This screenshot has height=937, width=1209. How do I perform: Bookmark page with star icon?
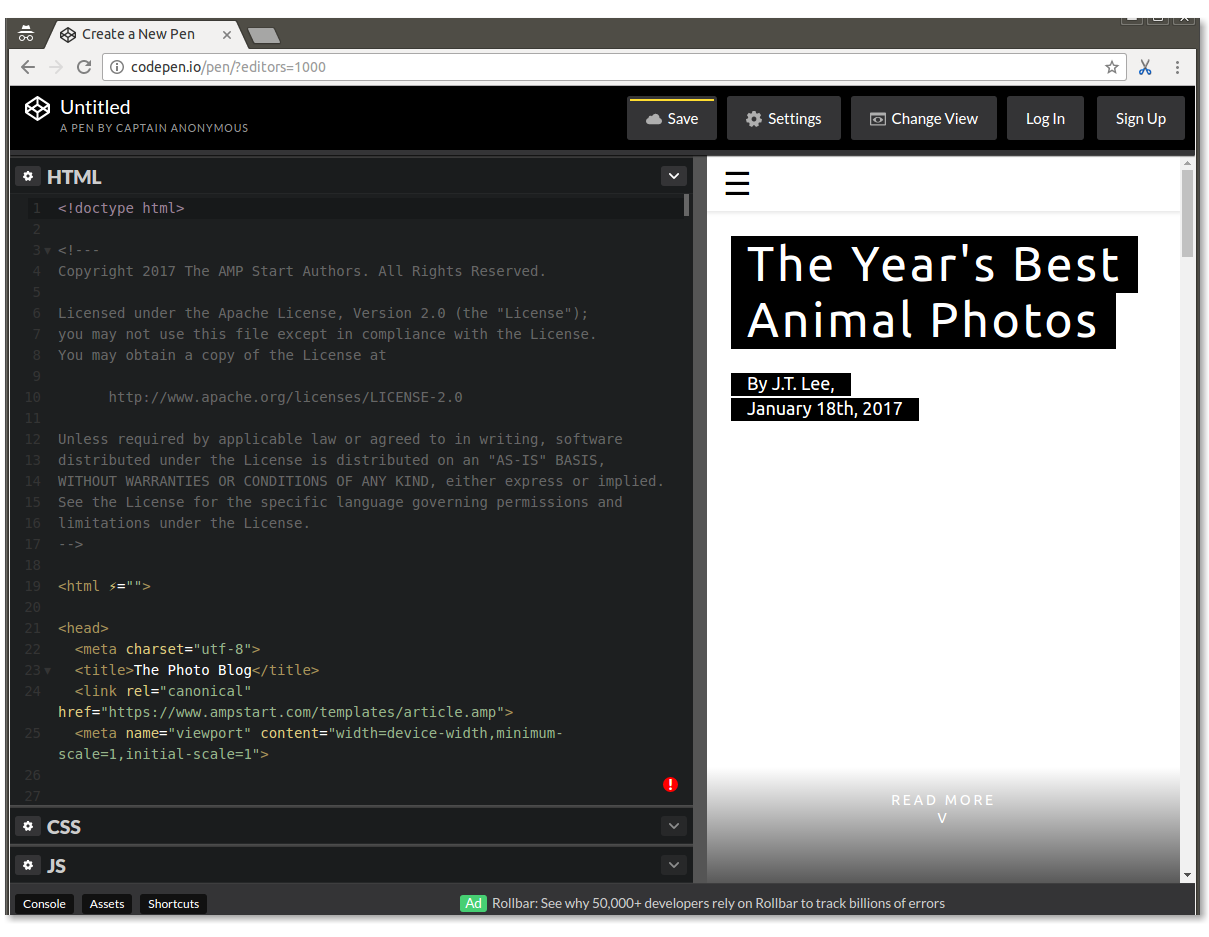1111,67
